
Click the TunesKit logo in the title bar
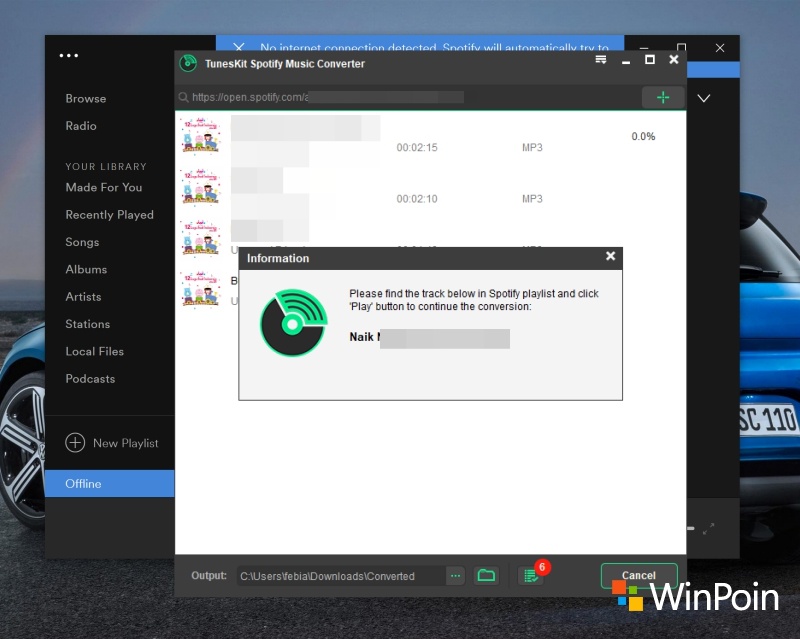tap(186, 62)
